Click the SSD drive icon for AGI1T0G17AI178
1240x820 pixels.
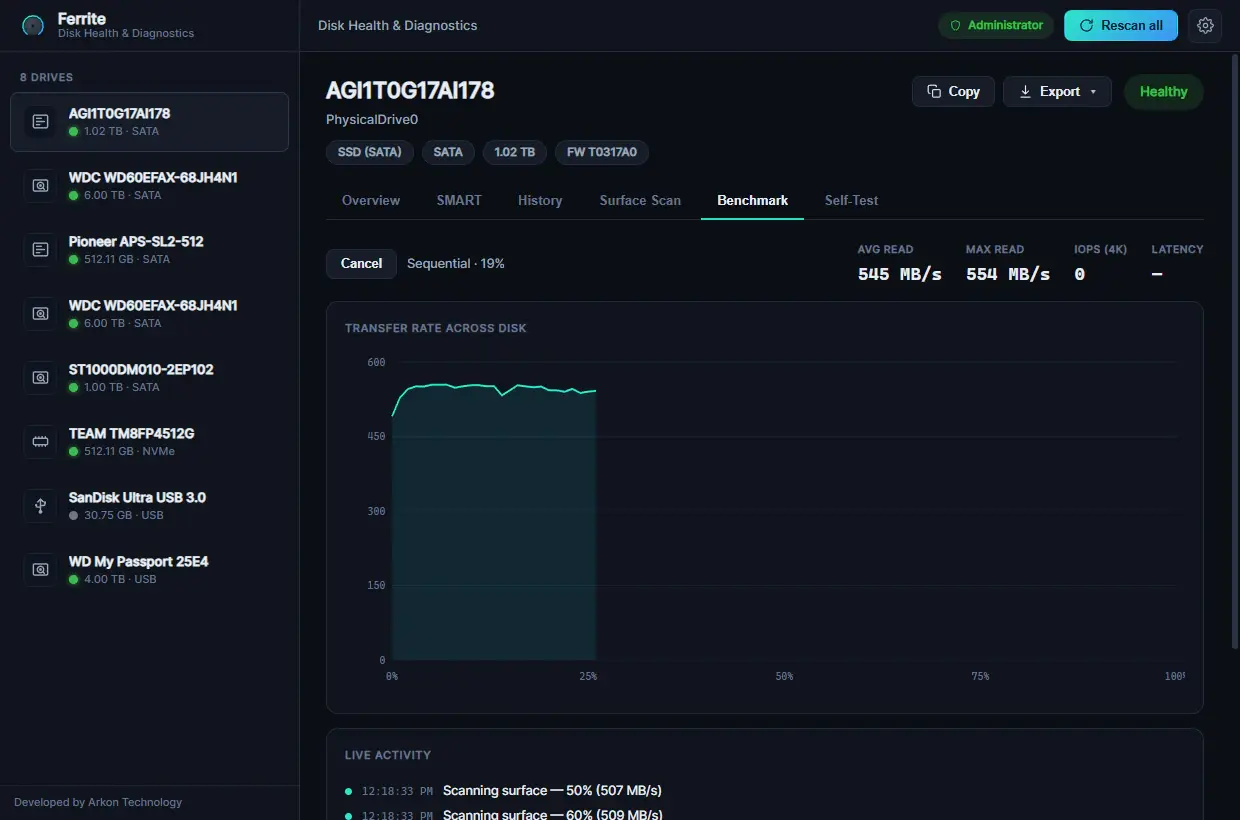point(40,121)
